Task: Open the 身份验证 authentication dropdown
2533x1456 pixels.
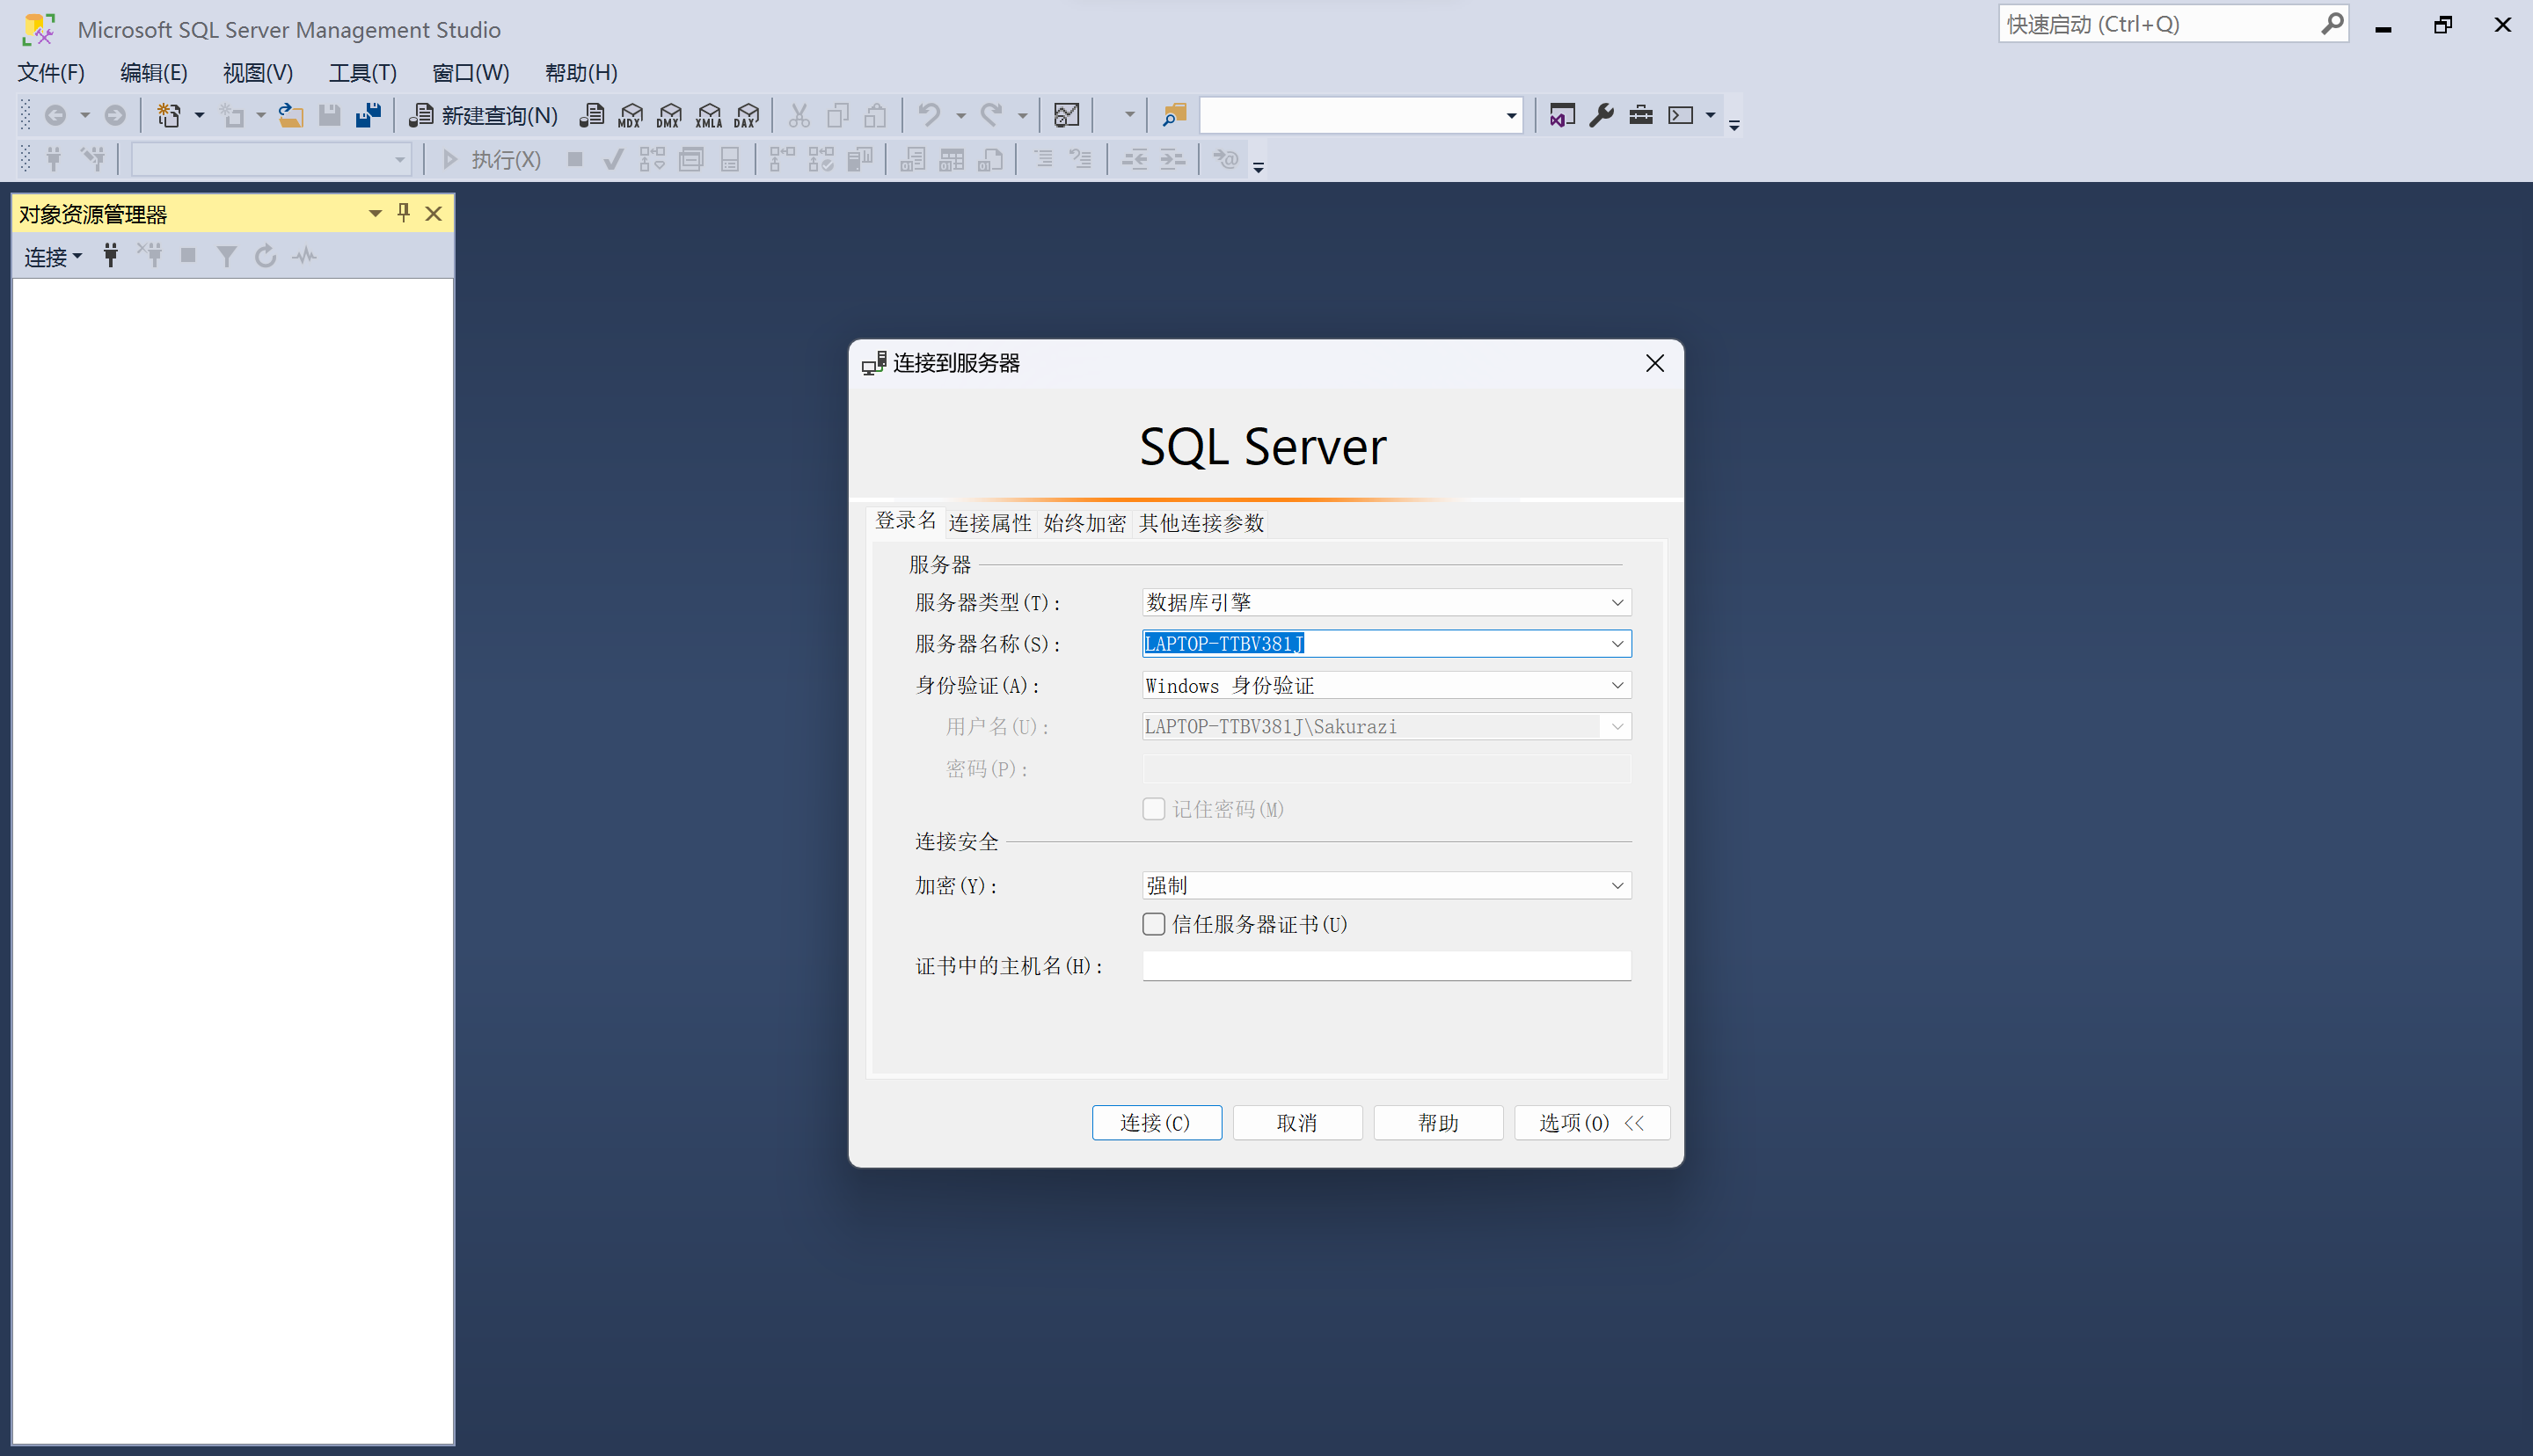Action: click(1617, 685)
